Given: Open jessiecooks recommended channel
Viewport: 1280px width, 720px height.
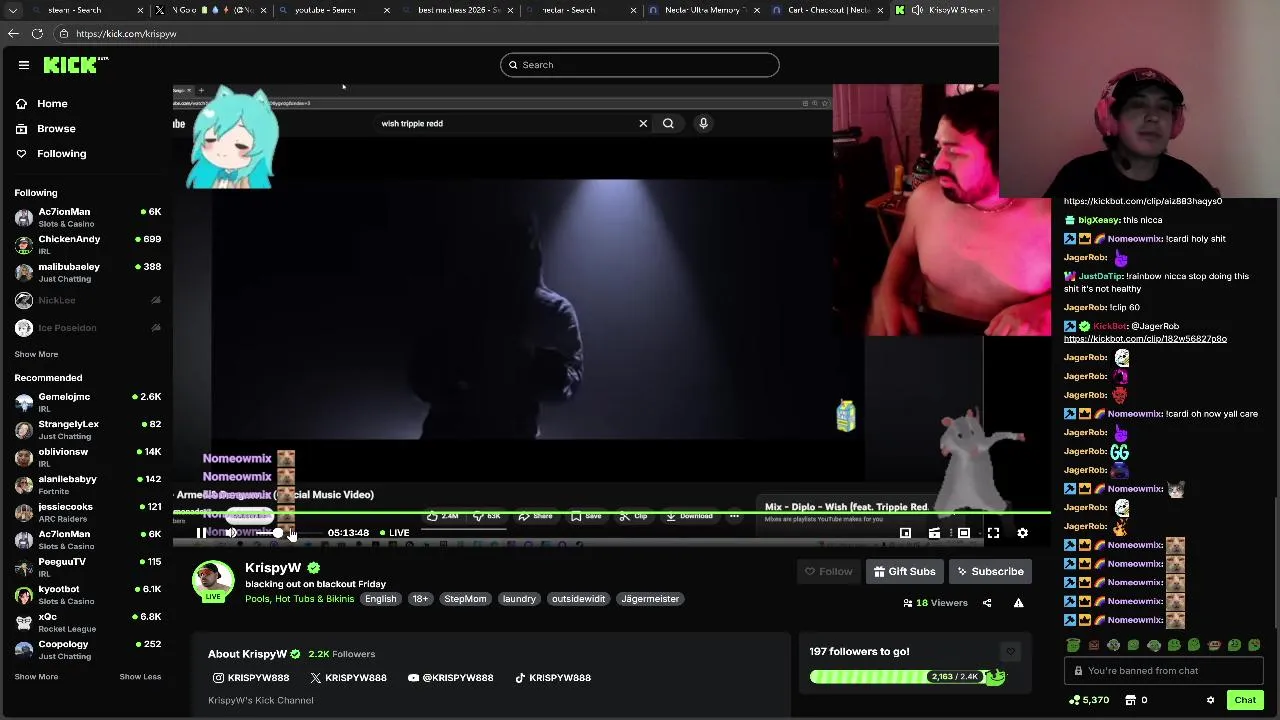Looking at the screenshot, I should tap(88, 512).
